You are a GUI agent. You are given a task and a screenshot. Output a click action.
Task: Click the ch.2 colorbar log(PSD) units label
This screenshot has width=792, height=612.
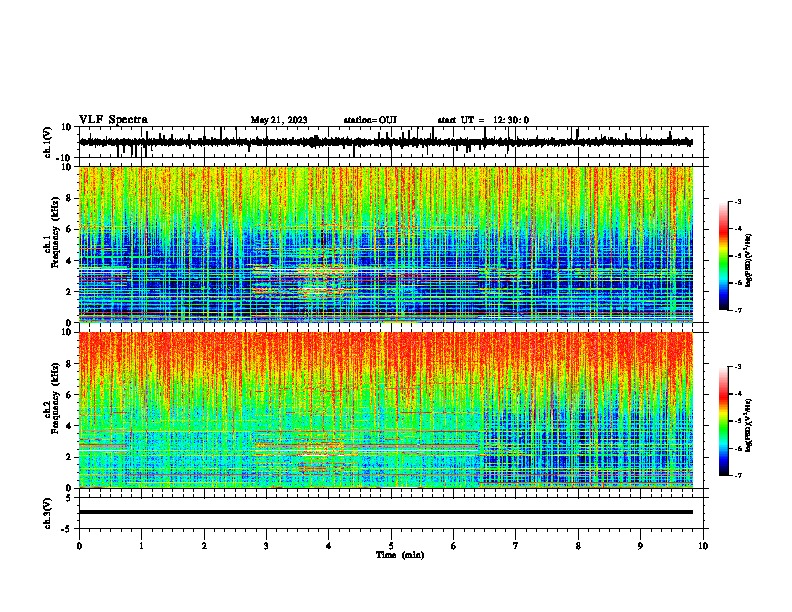[x=749, y=425]
